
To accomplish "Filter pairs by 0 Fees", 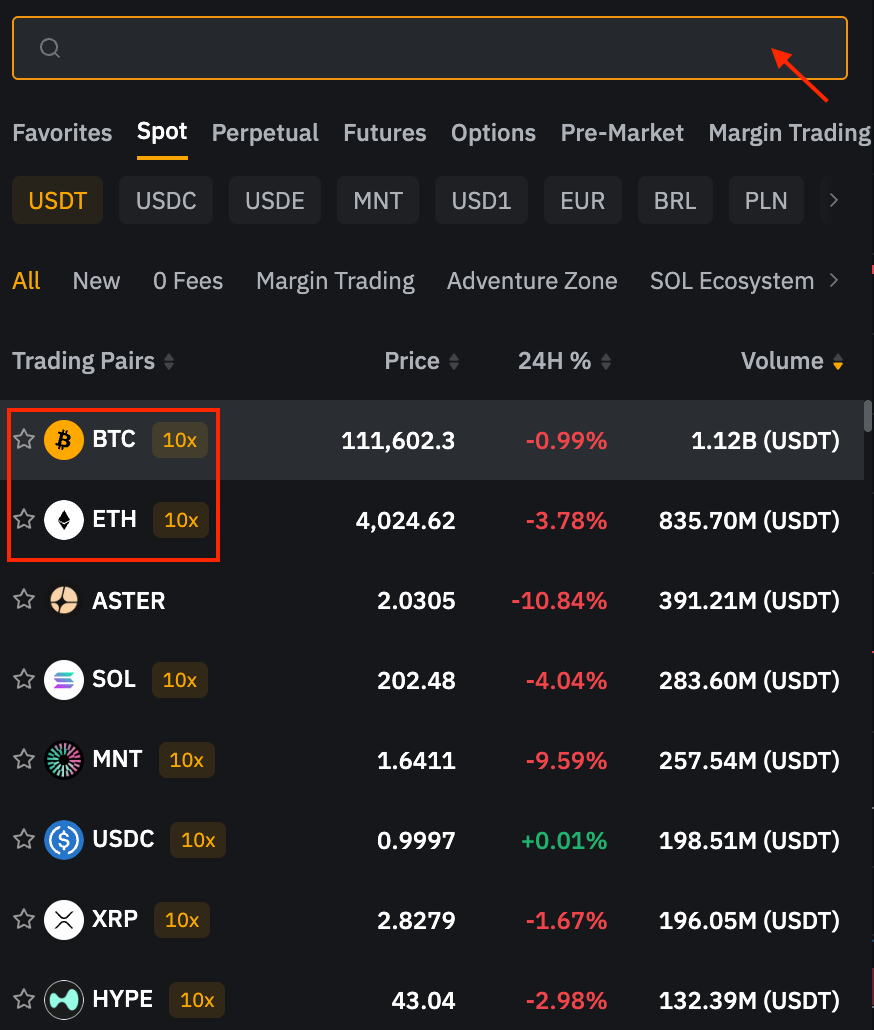I will (x=188, y=281).
